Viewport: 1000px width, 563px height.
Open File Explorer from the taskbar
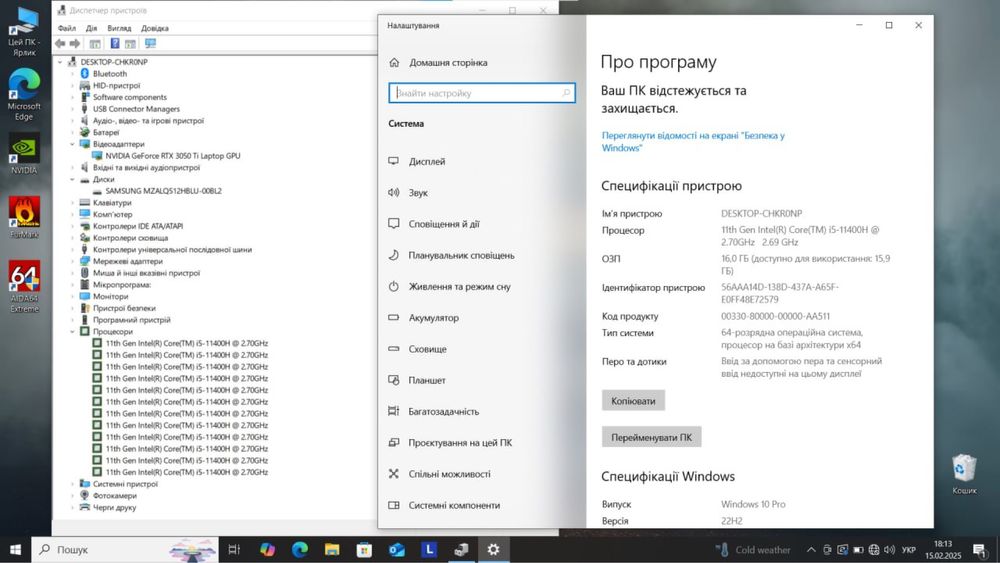coord(332,550)
